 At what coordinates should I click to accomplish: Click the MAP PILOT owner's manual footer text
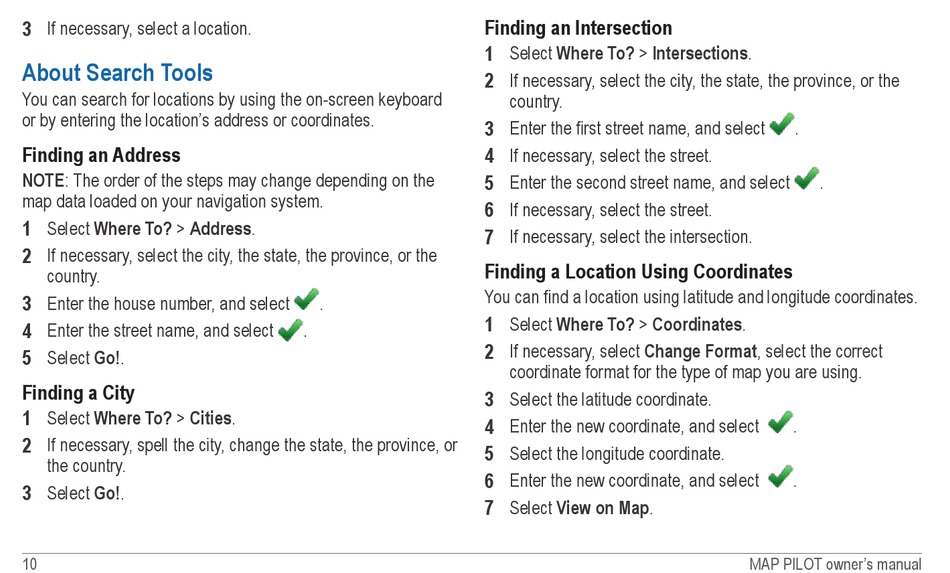point(835,565)
